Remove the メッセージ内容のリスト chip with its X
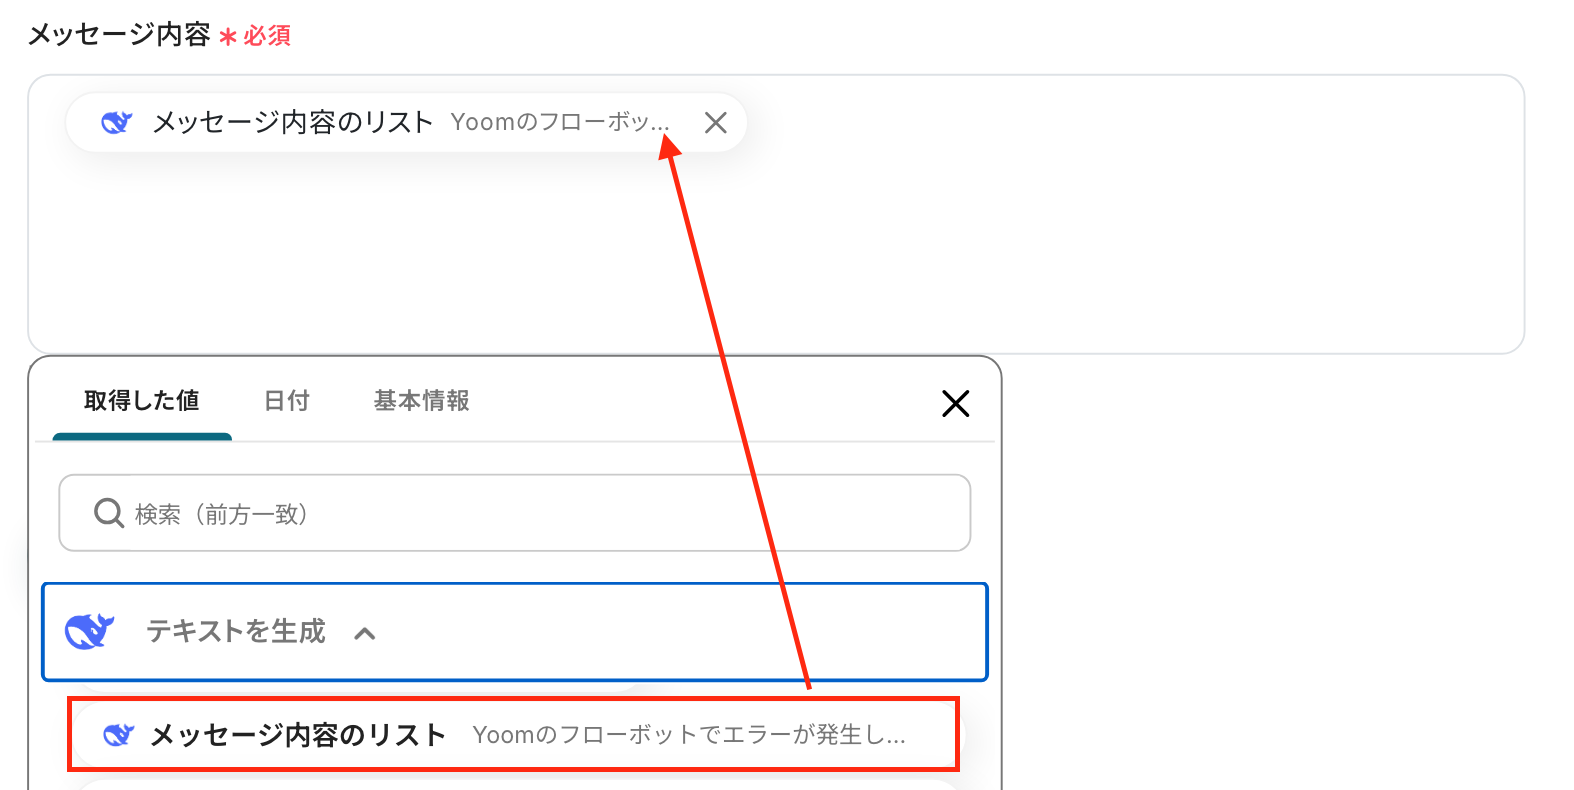This screenshot has height=790, width=1574. (x=715, y=123)
